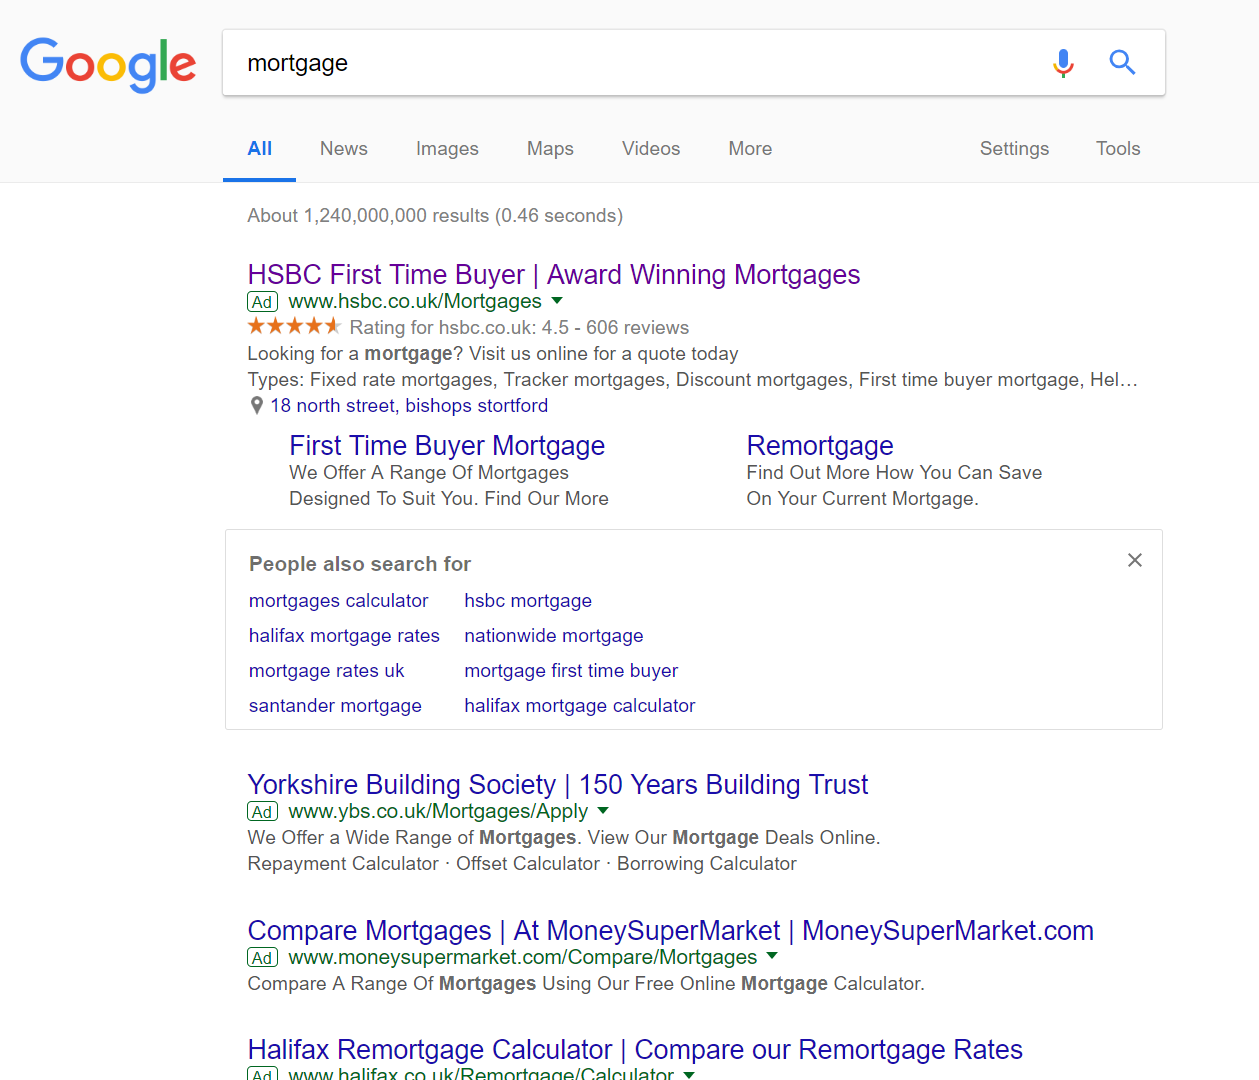Search for hsbc mortgage suggestion
The height and width of the screenshot is (1080, 1259).
click(x=528, y=601)
